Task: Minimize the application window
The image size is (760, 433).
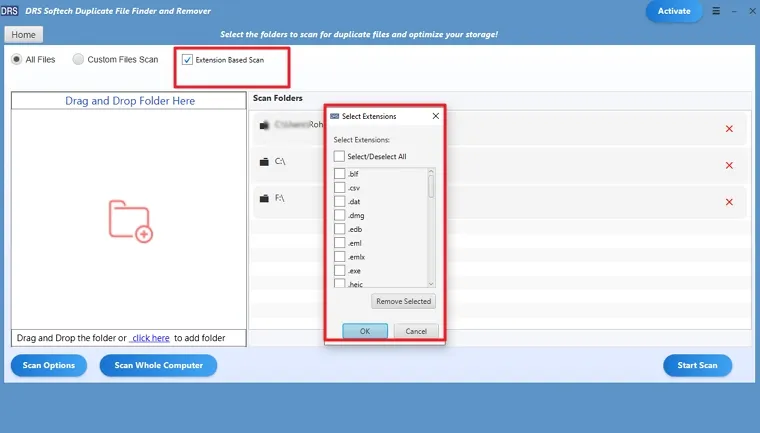Action: pyautogui.click(x=734, y=11)
